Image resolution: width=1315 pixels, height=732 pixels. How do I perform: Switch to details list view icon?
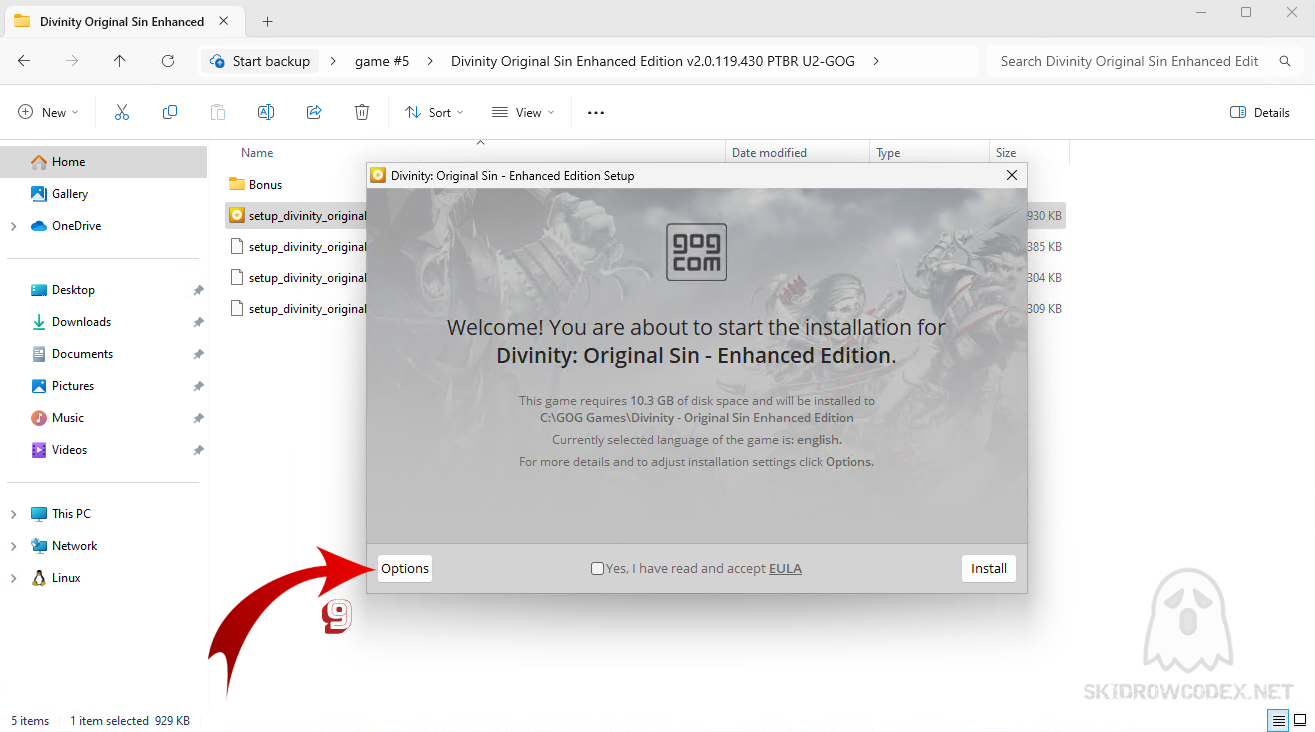click(1279, 720)
